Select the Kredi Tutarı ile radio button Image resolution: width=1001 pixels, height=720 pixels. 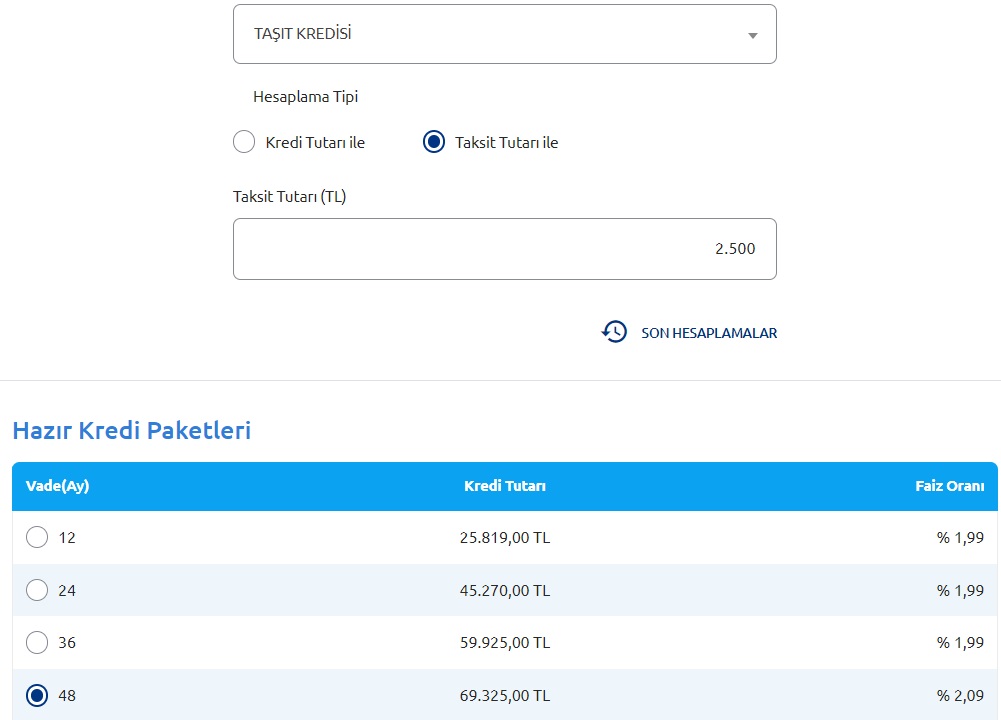(244, 142)
